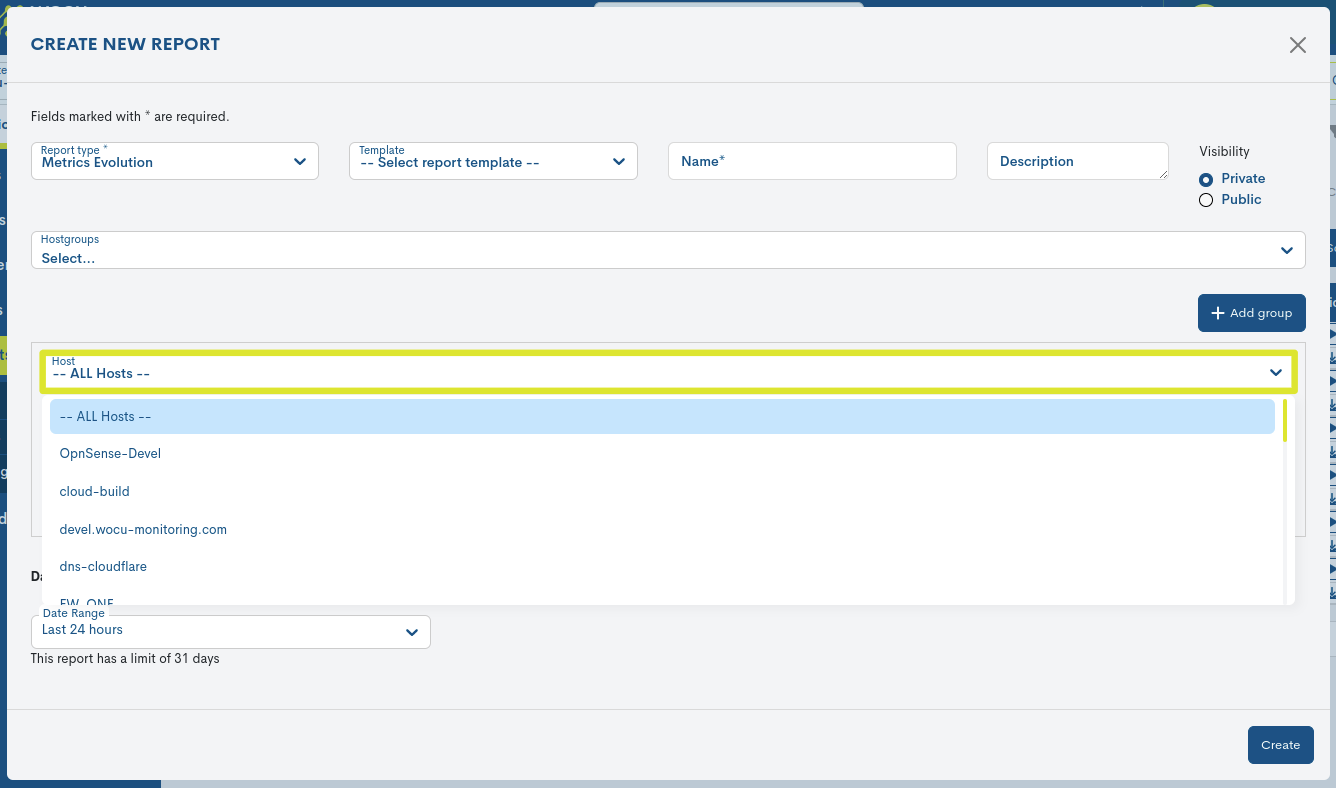Click the Description text area
Viewport: 1336px width, 788px height.
click(1077, 161)
